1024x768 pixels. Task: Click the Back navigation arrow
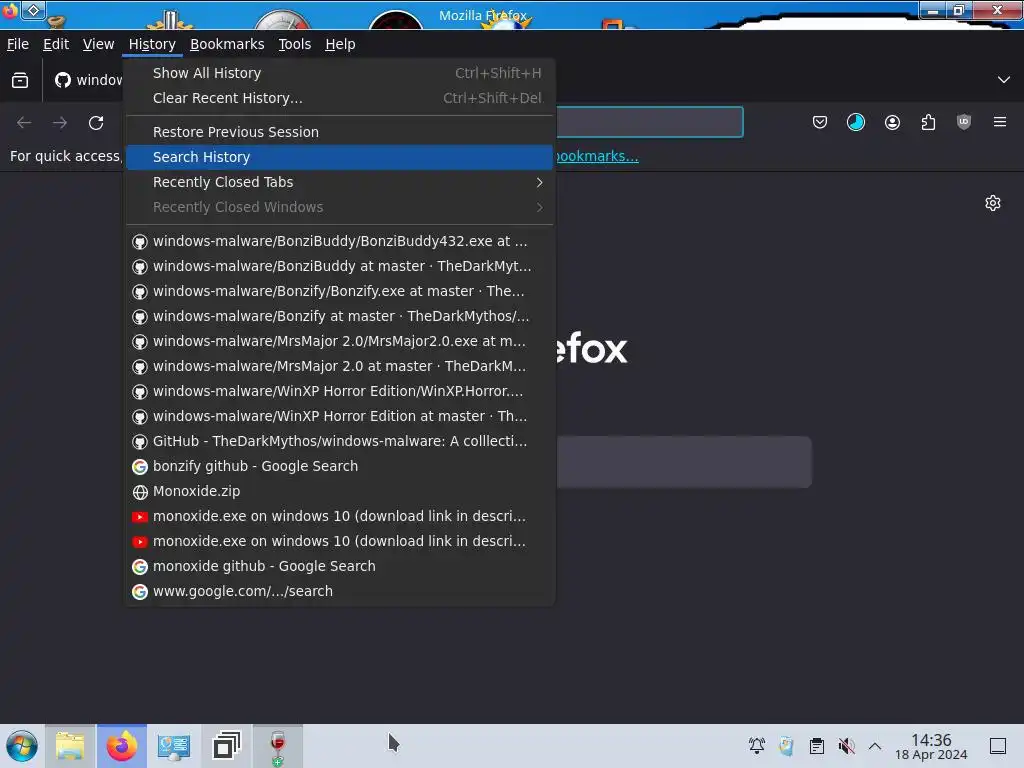pyautogui.click(x=24, y=122)
